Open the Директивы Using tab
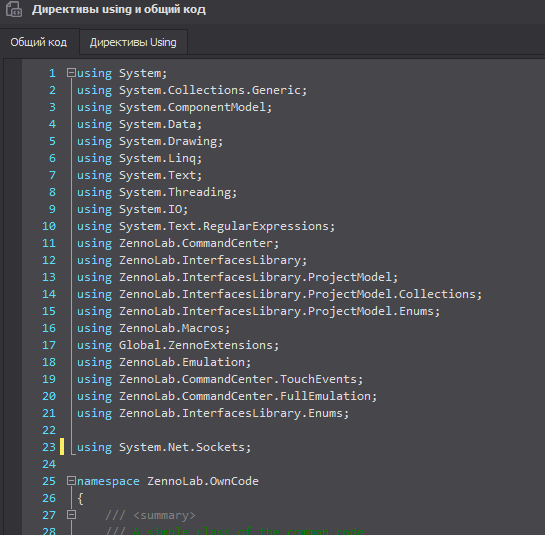 pyautogui.click(x=133, y=42)
